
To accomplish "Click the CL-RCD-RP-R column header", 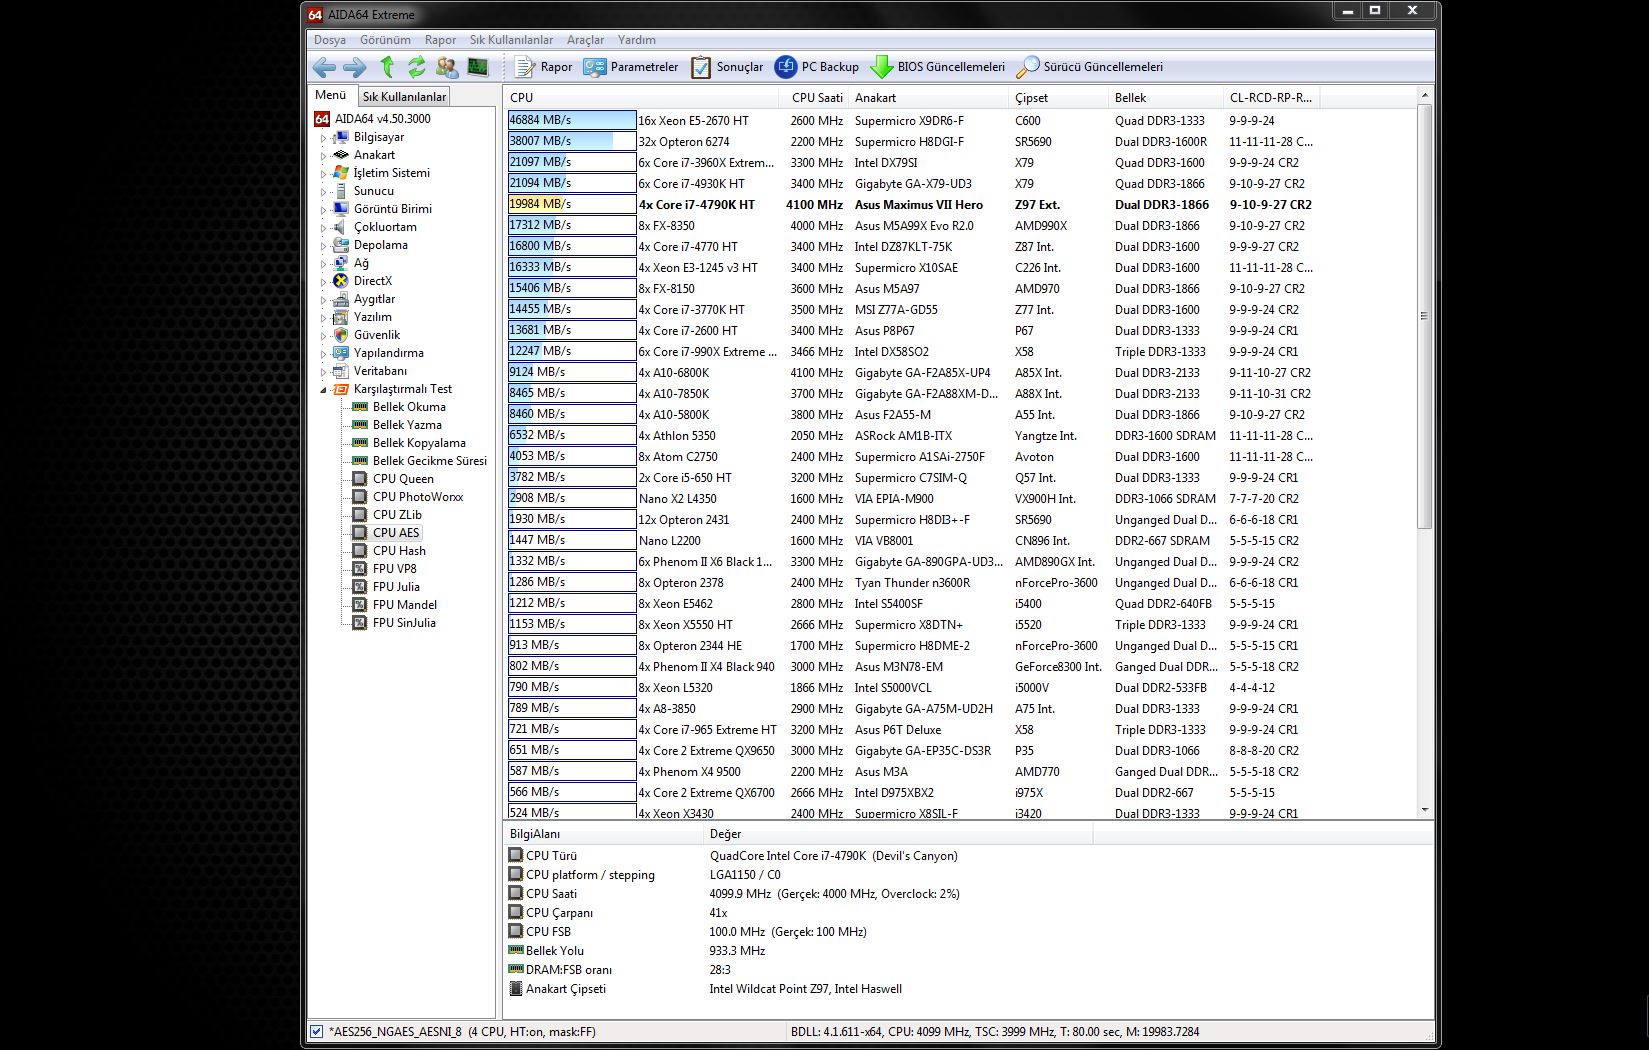I will tap(1271, 98).
